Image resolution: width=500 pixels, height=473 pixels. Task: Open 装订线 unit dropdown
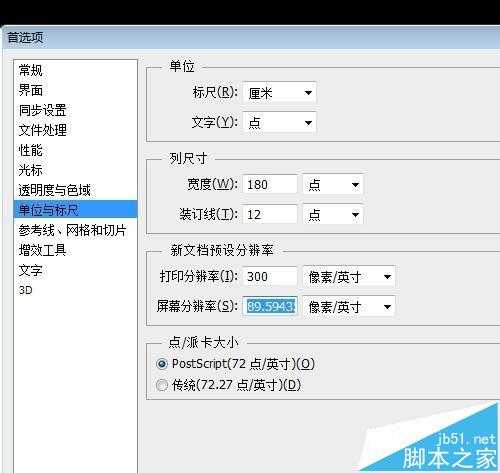point(333,214)
